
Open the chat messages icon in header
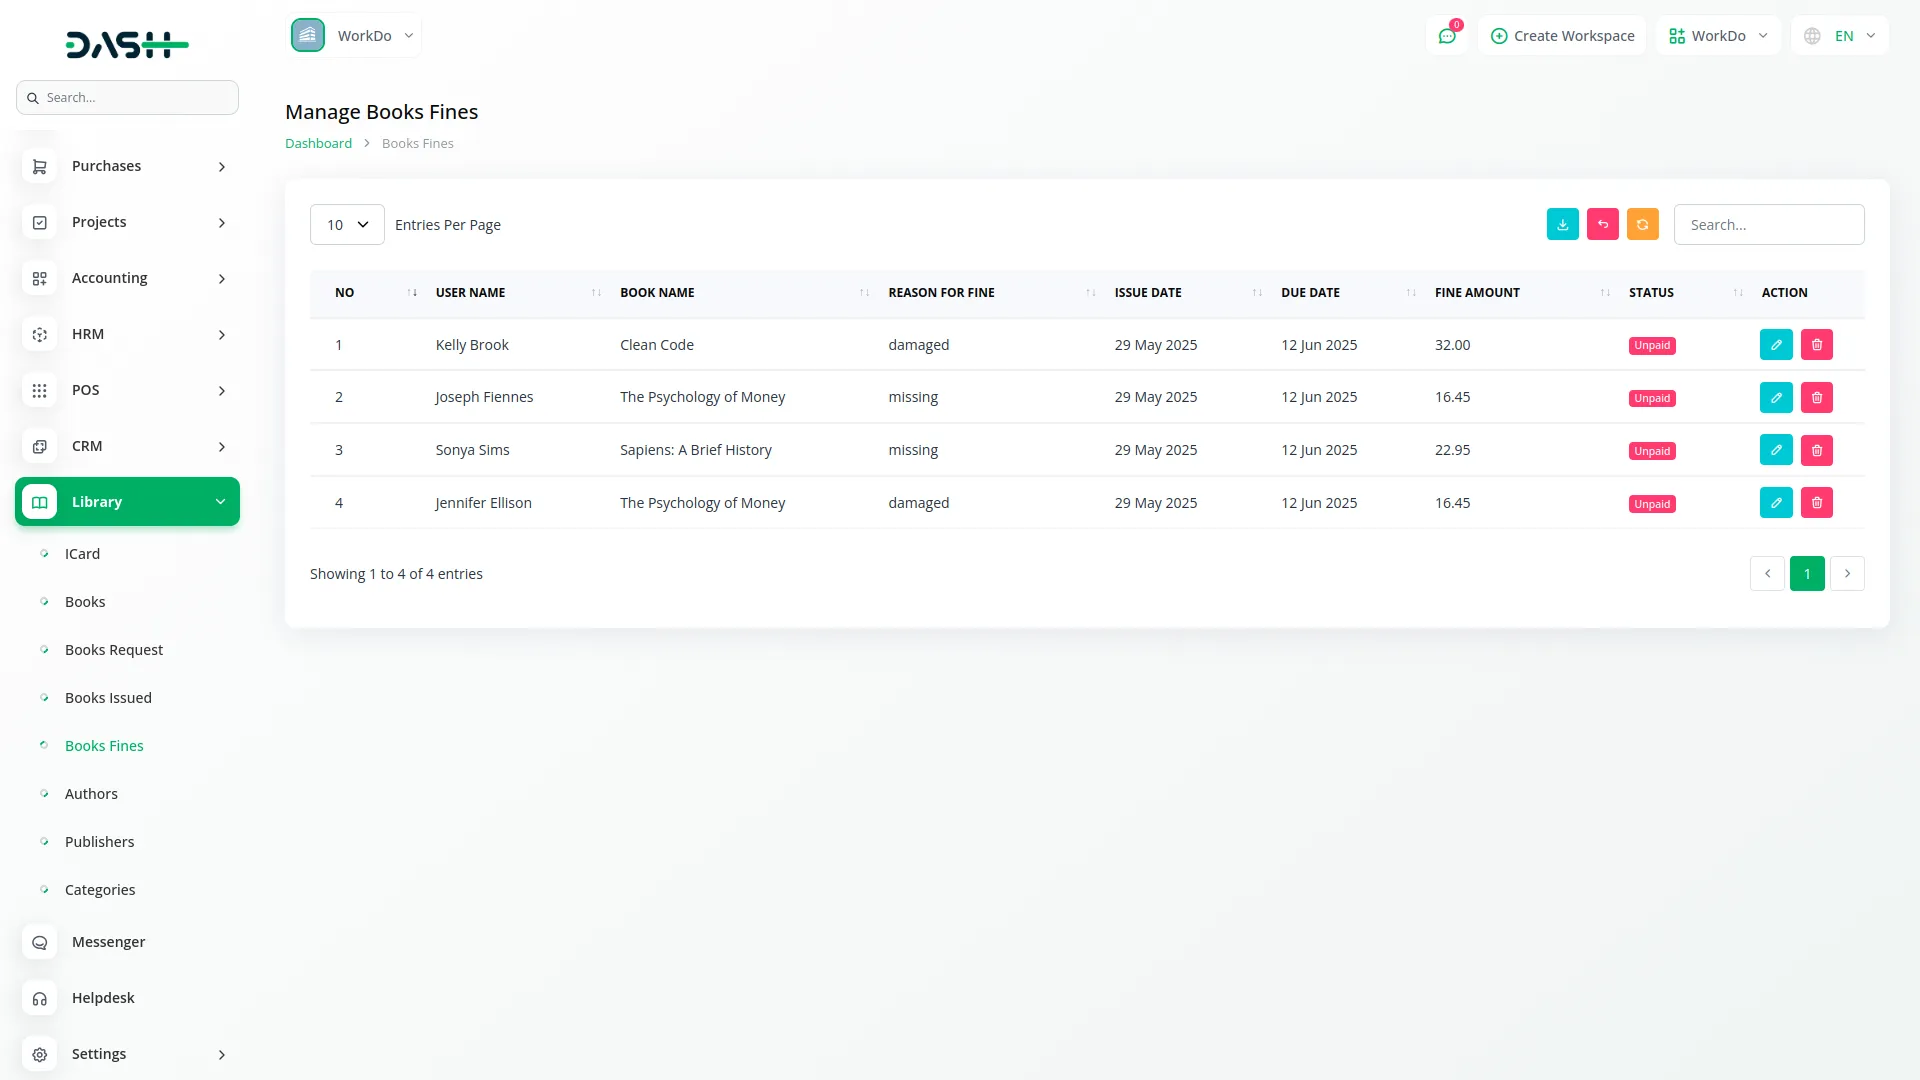(1447, 35)
